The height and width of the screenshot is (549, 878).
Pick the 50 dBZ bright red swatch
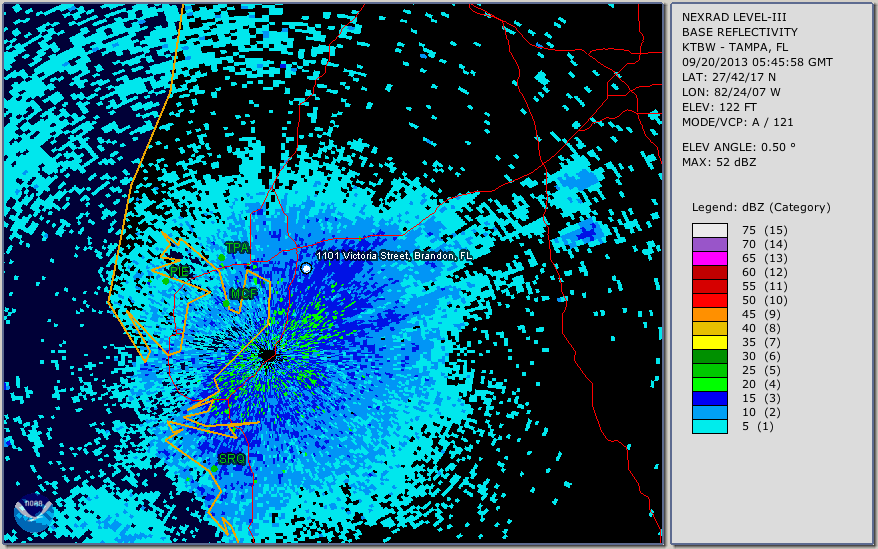coord(709,300)
